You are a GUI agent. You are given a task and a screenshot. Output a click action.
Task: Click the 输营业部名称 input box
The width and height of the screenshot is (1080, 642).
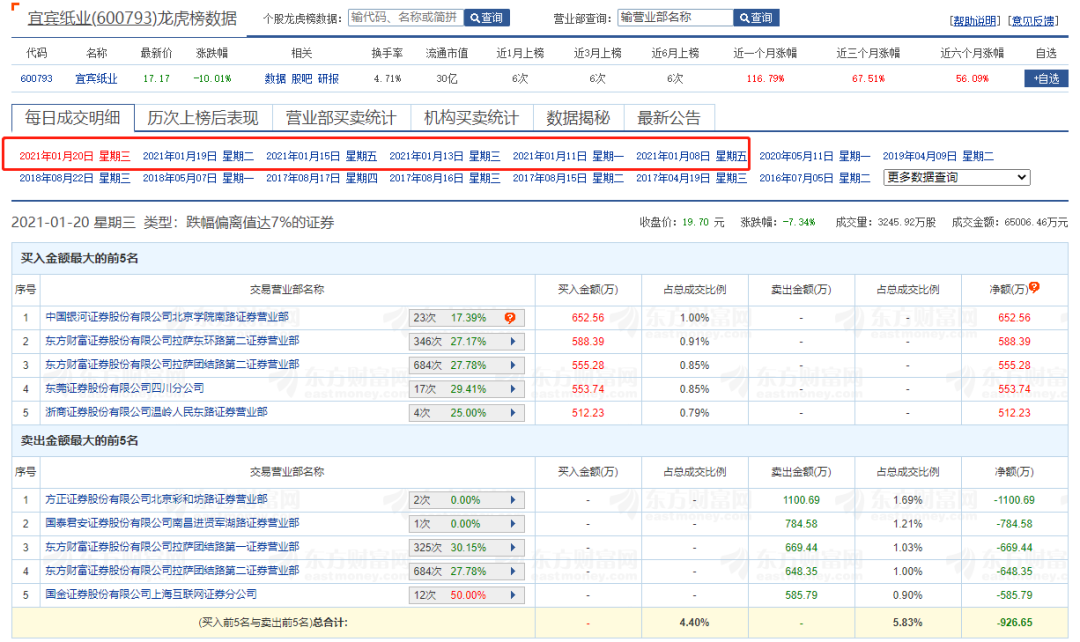click(x=674, y=18)
